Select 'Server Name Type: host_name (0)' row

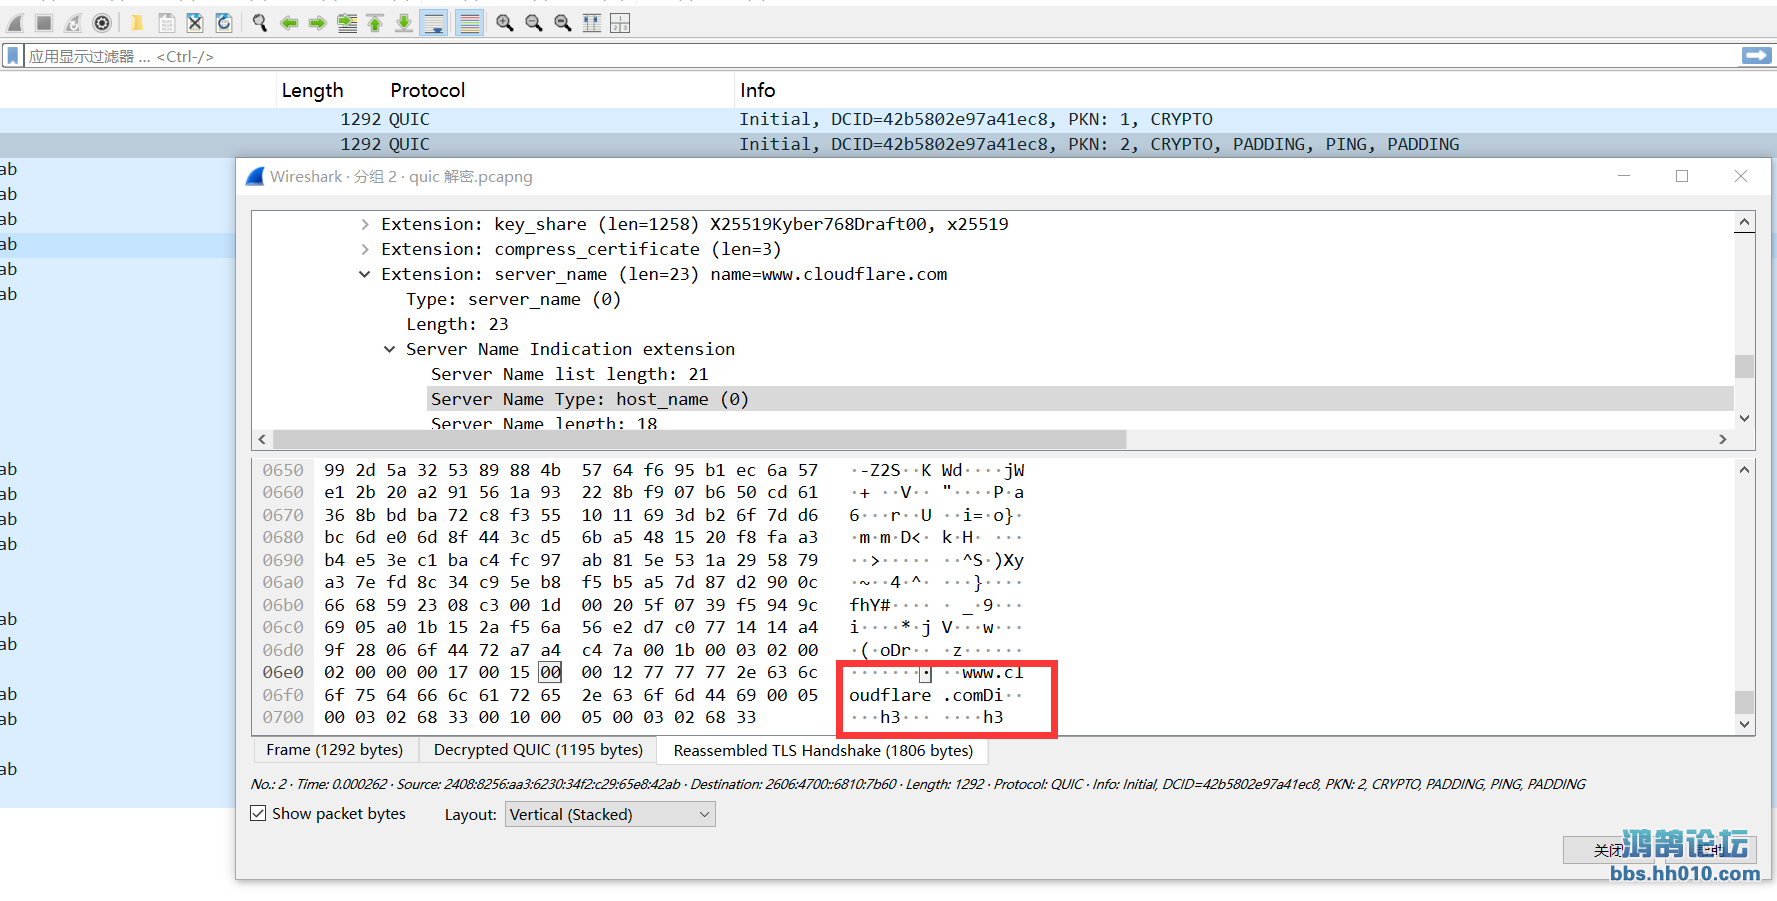point(1080,399)
